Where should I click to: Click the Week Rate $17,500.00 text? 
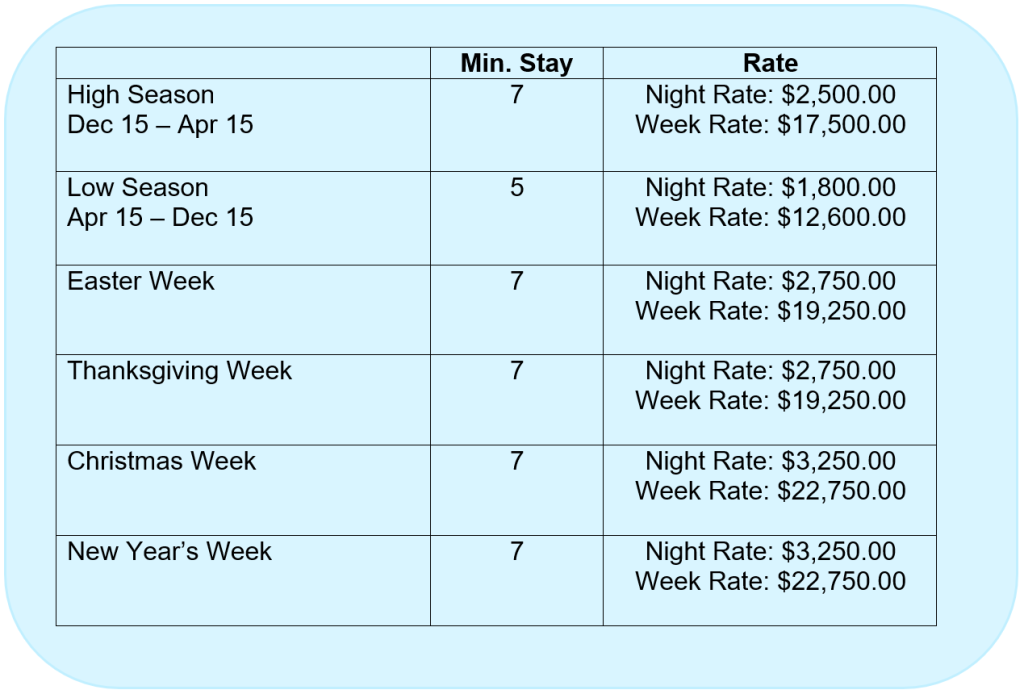pos(771,125)
